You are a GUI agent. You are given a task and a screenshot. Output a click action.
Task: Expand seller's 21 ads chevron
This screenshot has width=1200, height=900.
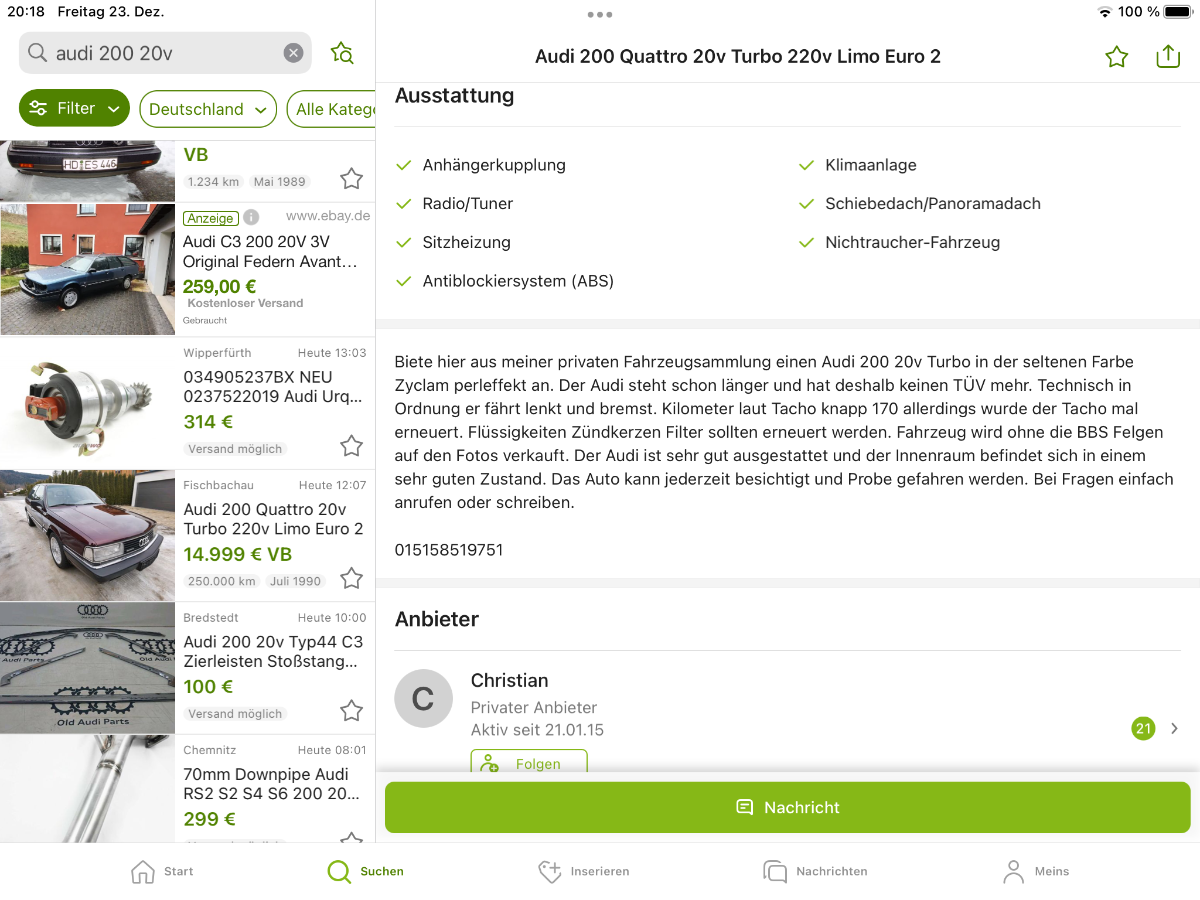(x=1174, y=728)
